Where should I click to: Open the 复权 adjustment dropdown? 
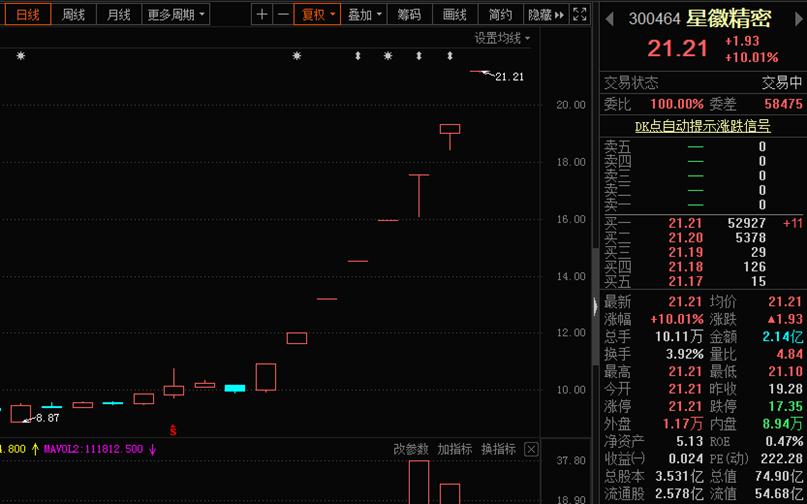(x=317, y=14)
